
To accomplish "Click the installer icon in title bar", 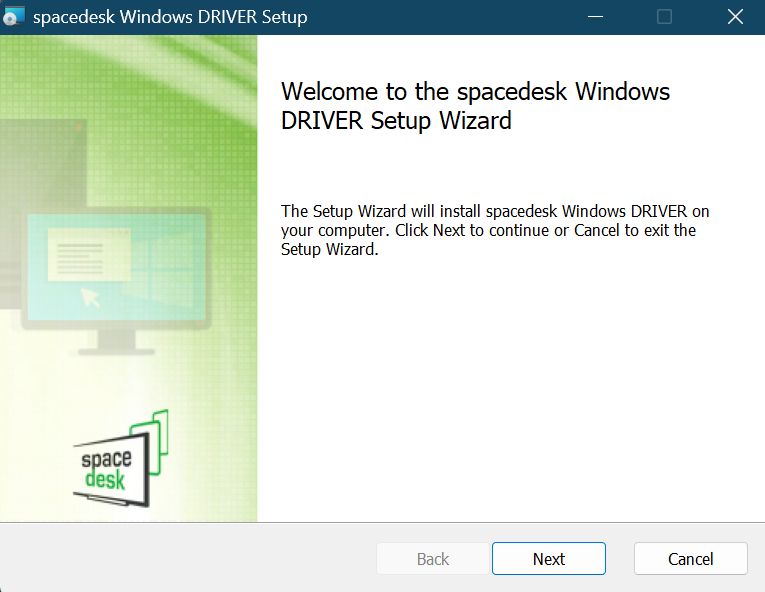I will [13, 17].
